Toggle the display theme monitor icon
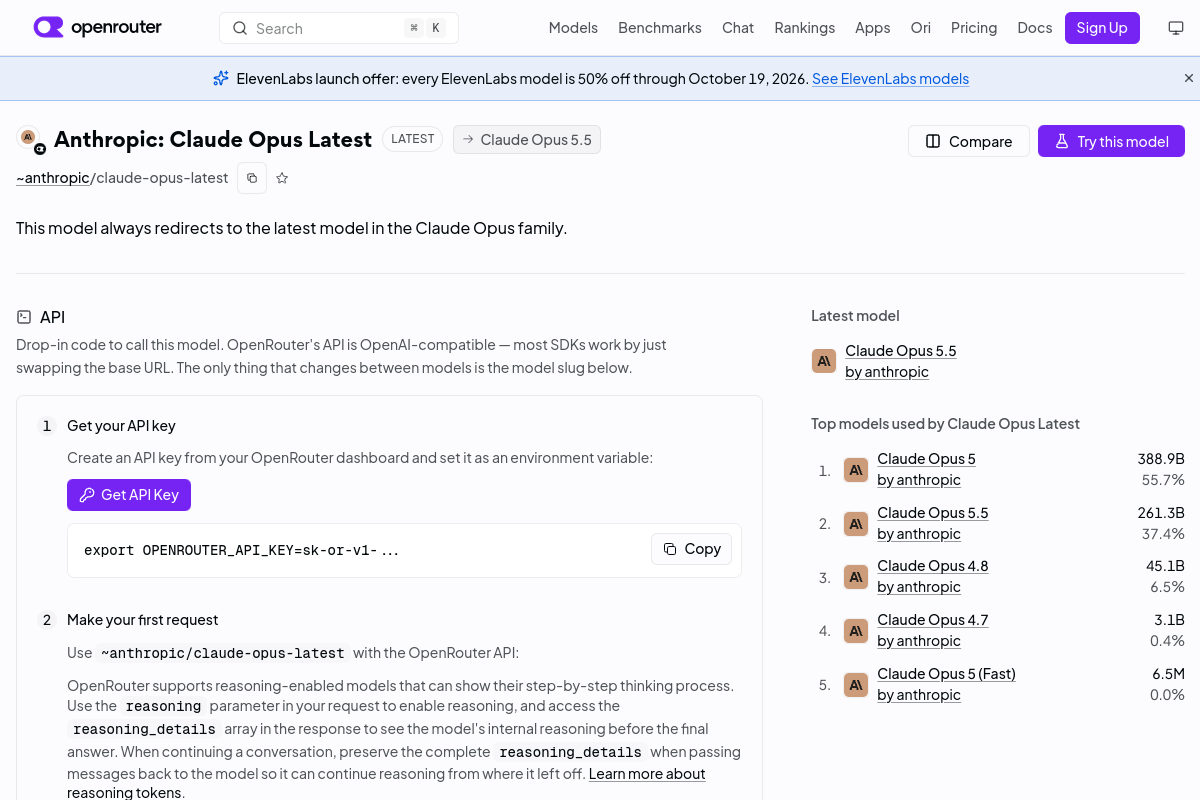 click(x=1176, y=28)
